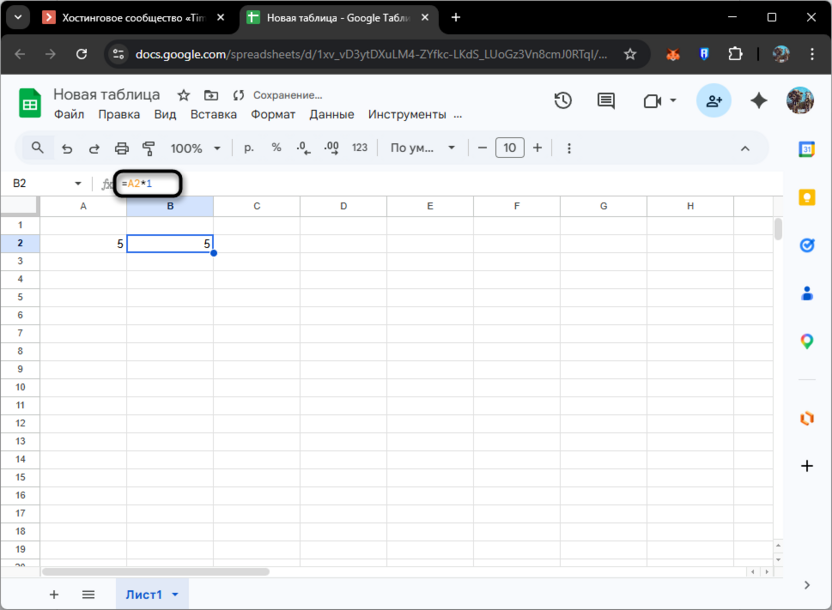Apply percent format to cell
832x610 pixels.
point(276,147)
